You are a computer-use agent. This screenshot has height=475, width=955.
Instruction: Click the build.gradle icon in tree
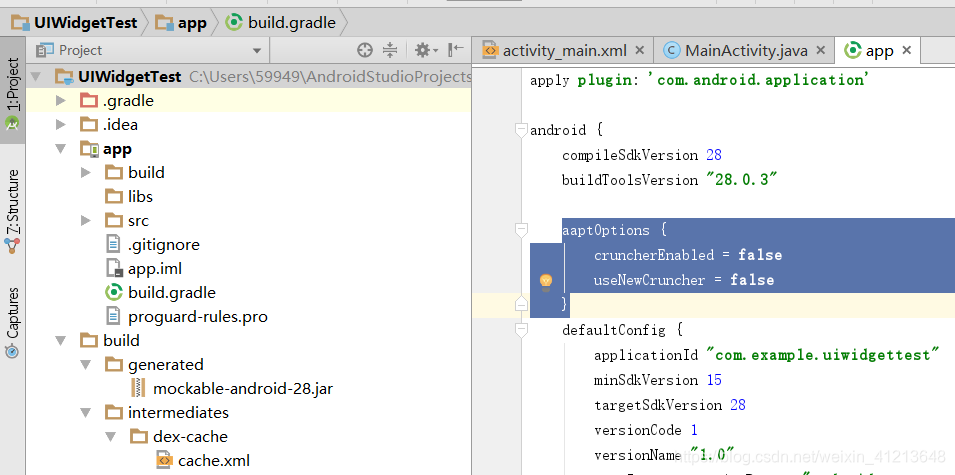[114, 292]
